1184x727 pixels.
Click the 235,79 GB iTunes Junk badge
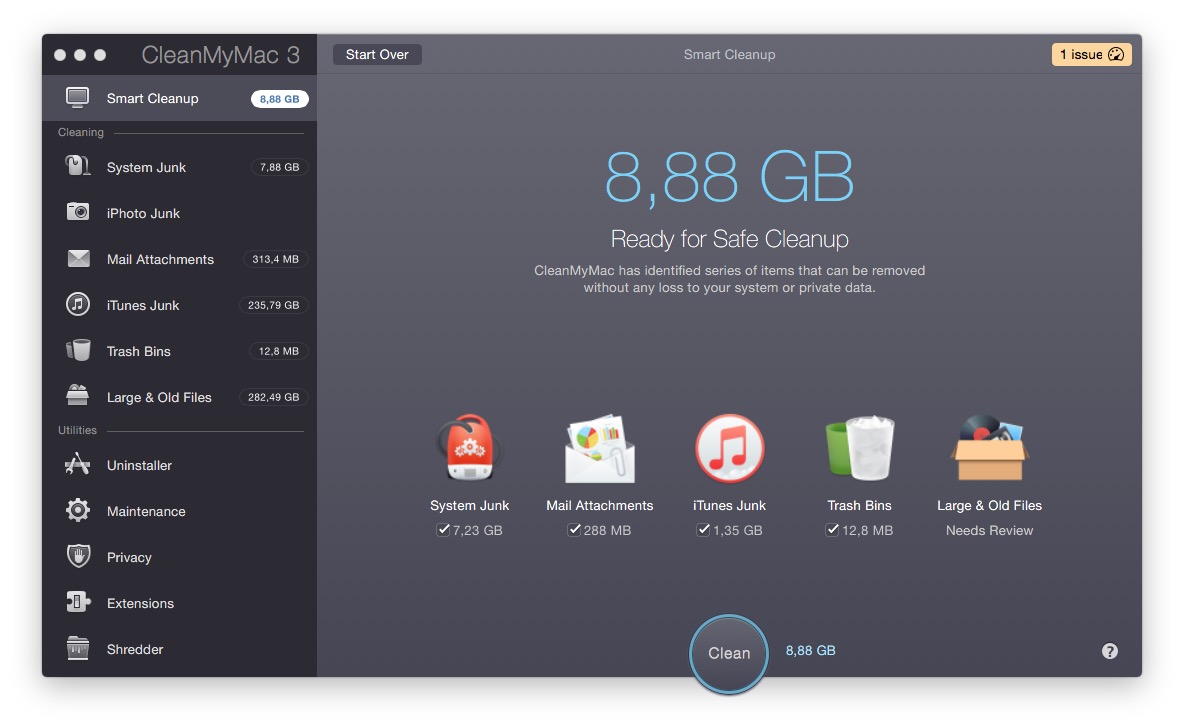(x=273, y=305)
